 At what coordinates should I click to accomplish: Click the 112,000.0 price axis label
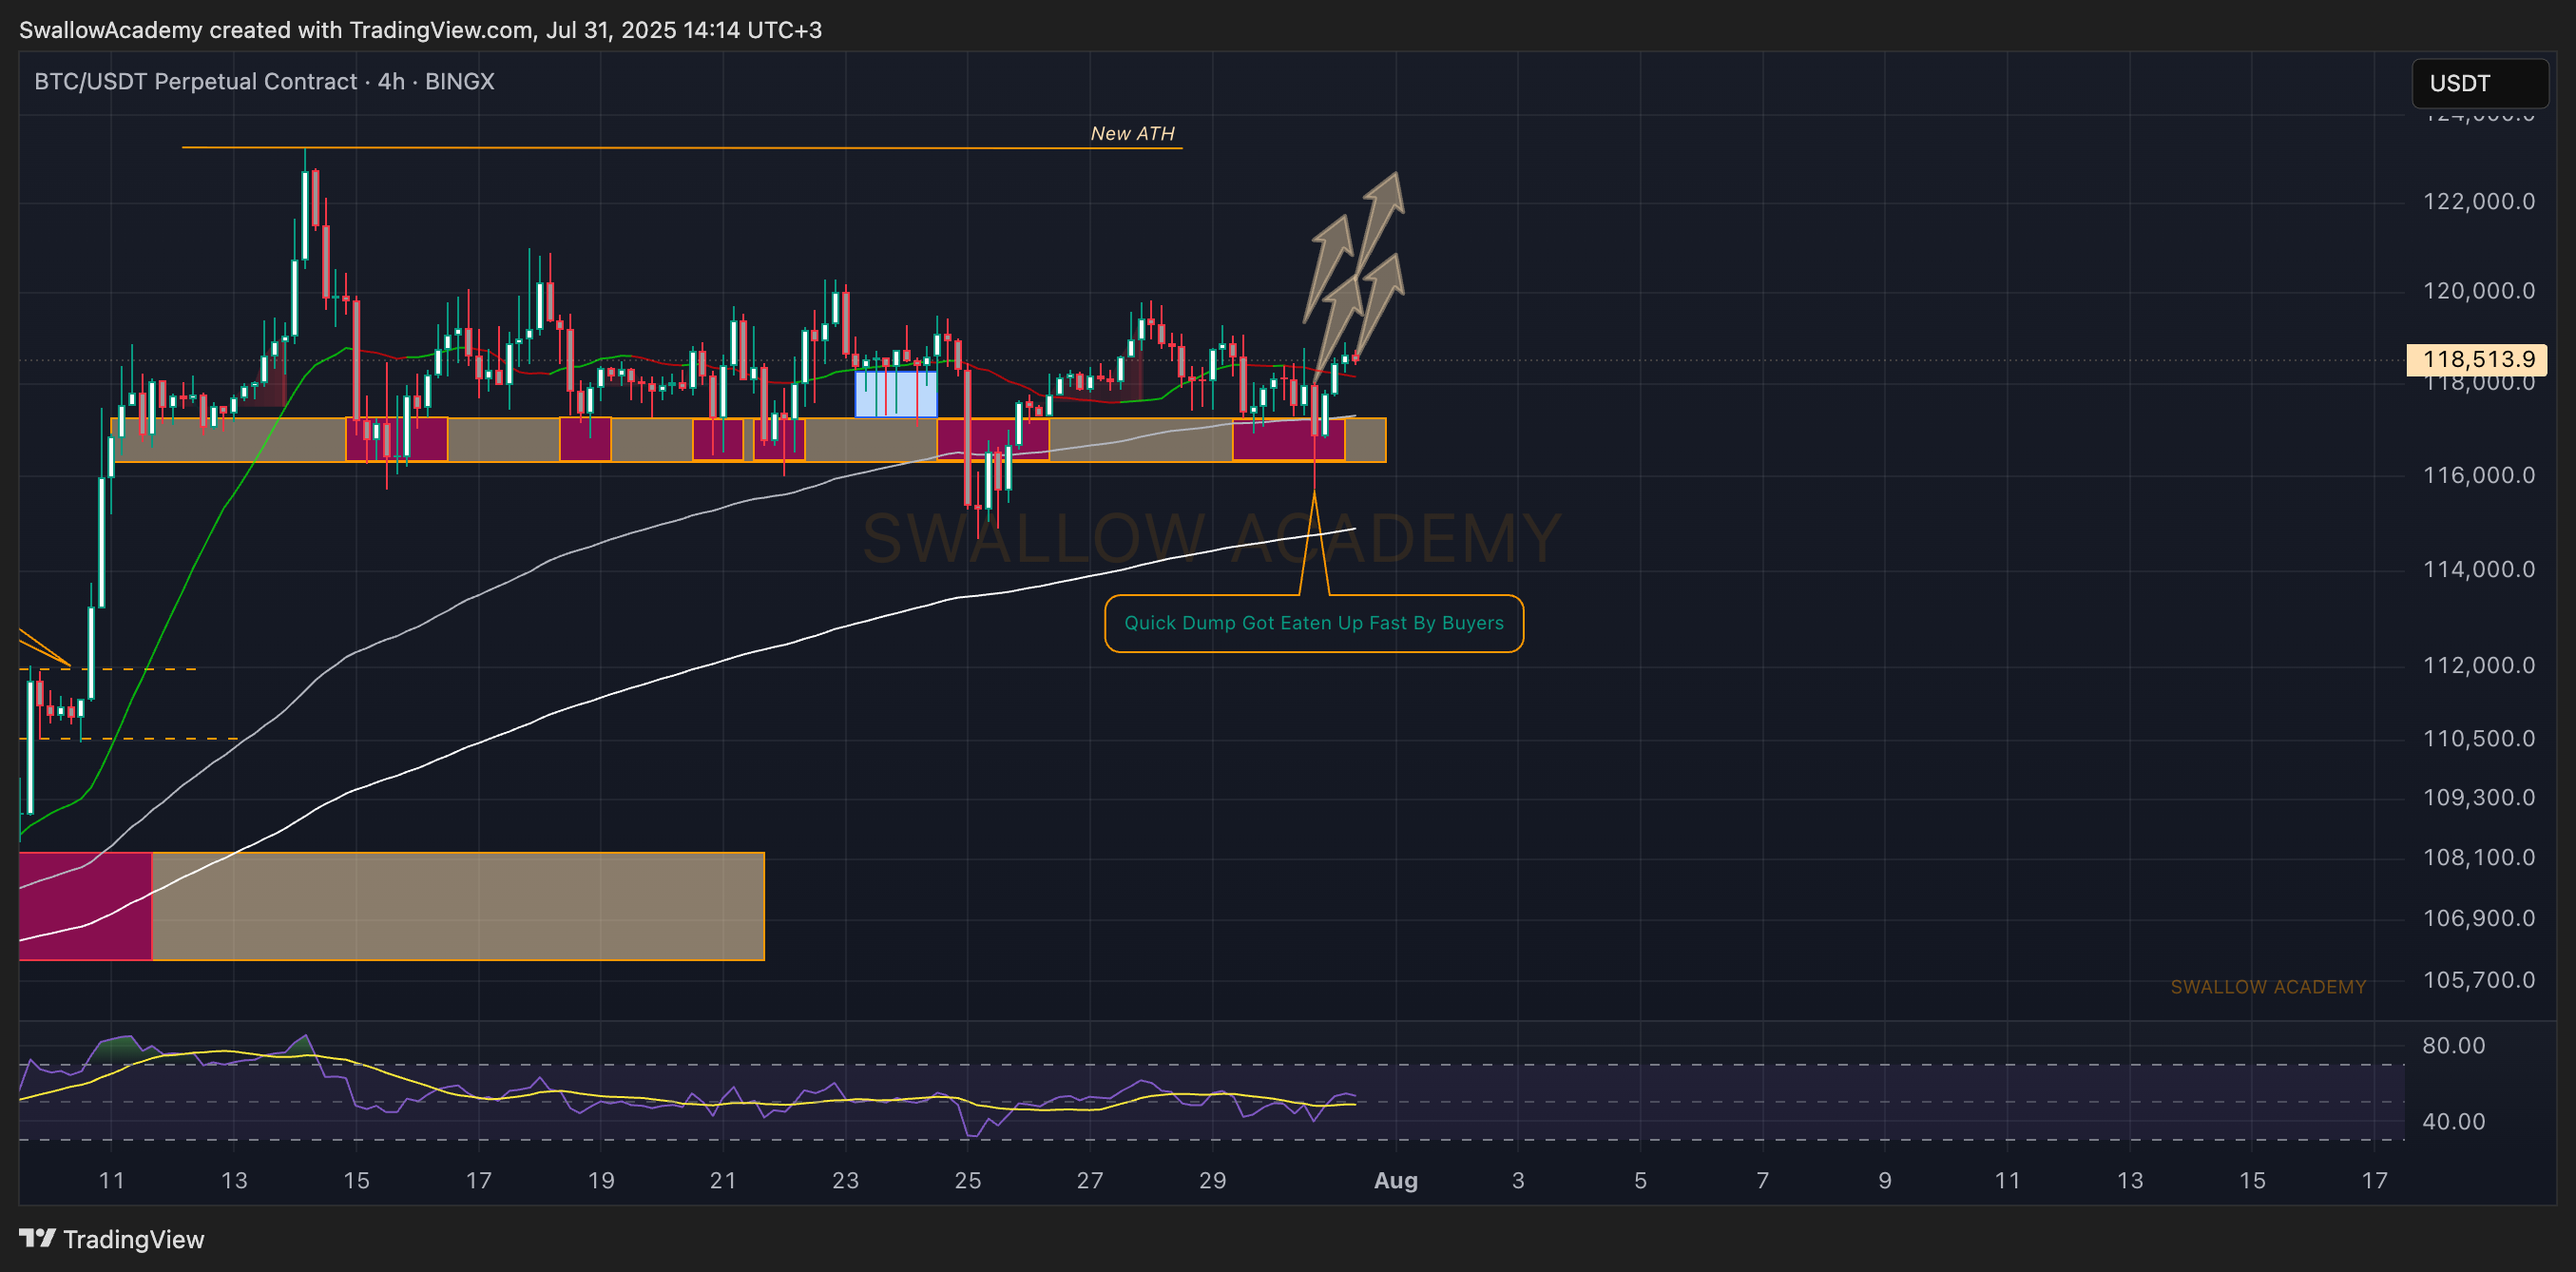click(2478, 665)
